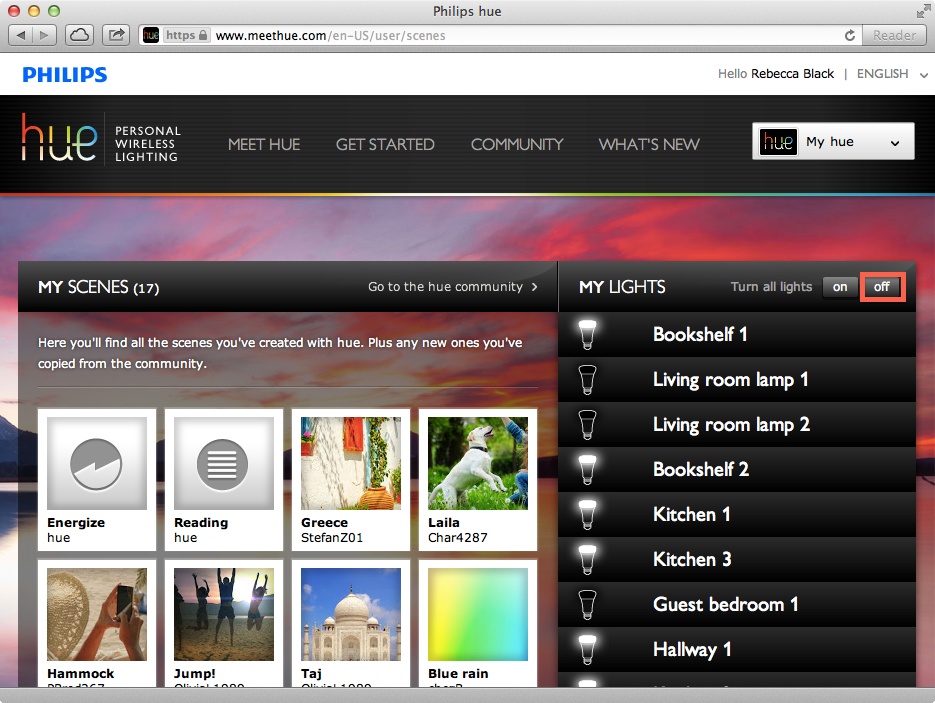Select the Reading scene
Viewport: 935px width, 703px height.
(x=224, y=480)
